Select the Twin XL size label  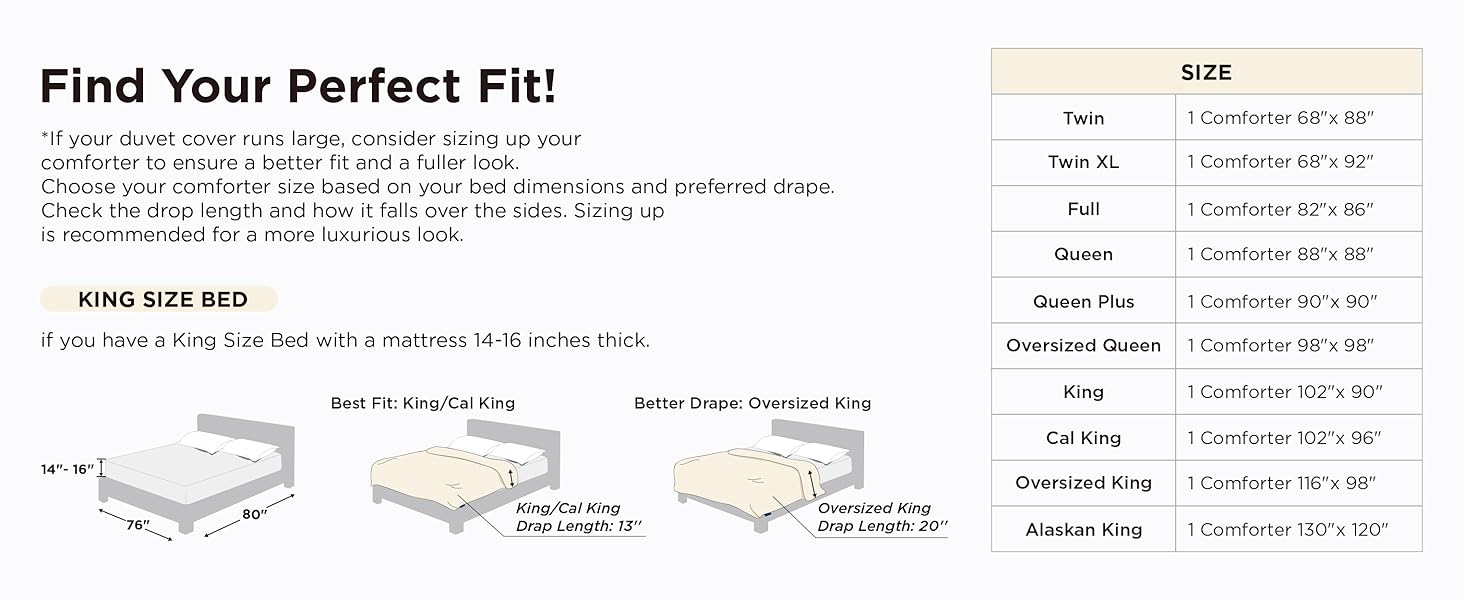click(1084, 162)
